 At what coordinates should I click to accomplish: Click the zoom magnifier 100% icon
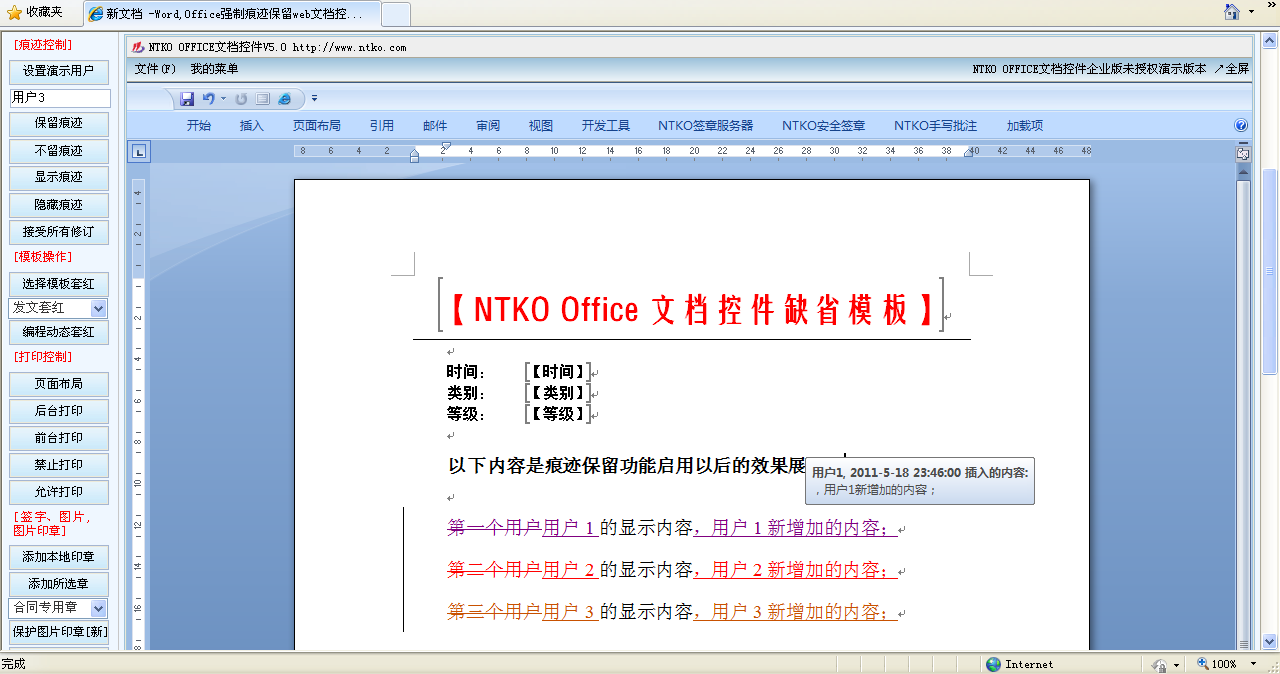click(1201, 665)
